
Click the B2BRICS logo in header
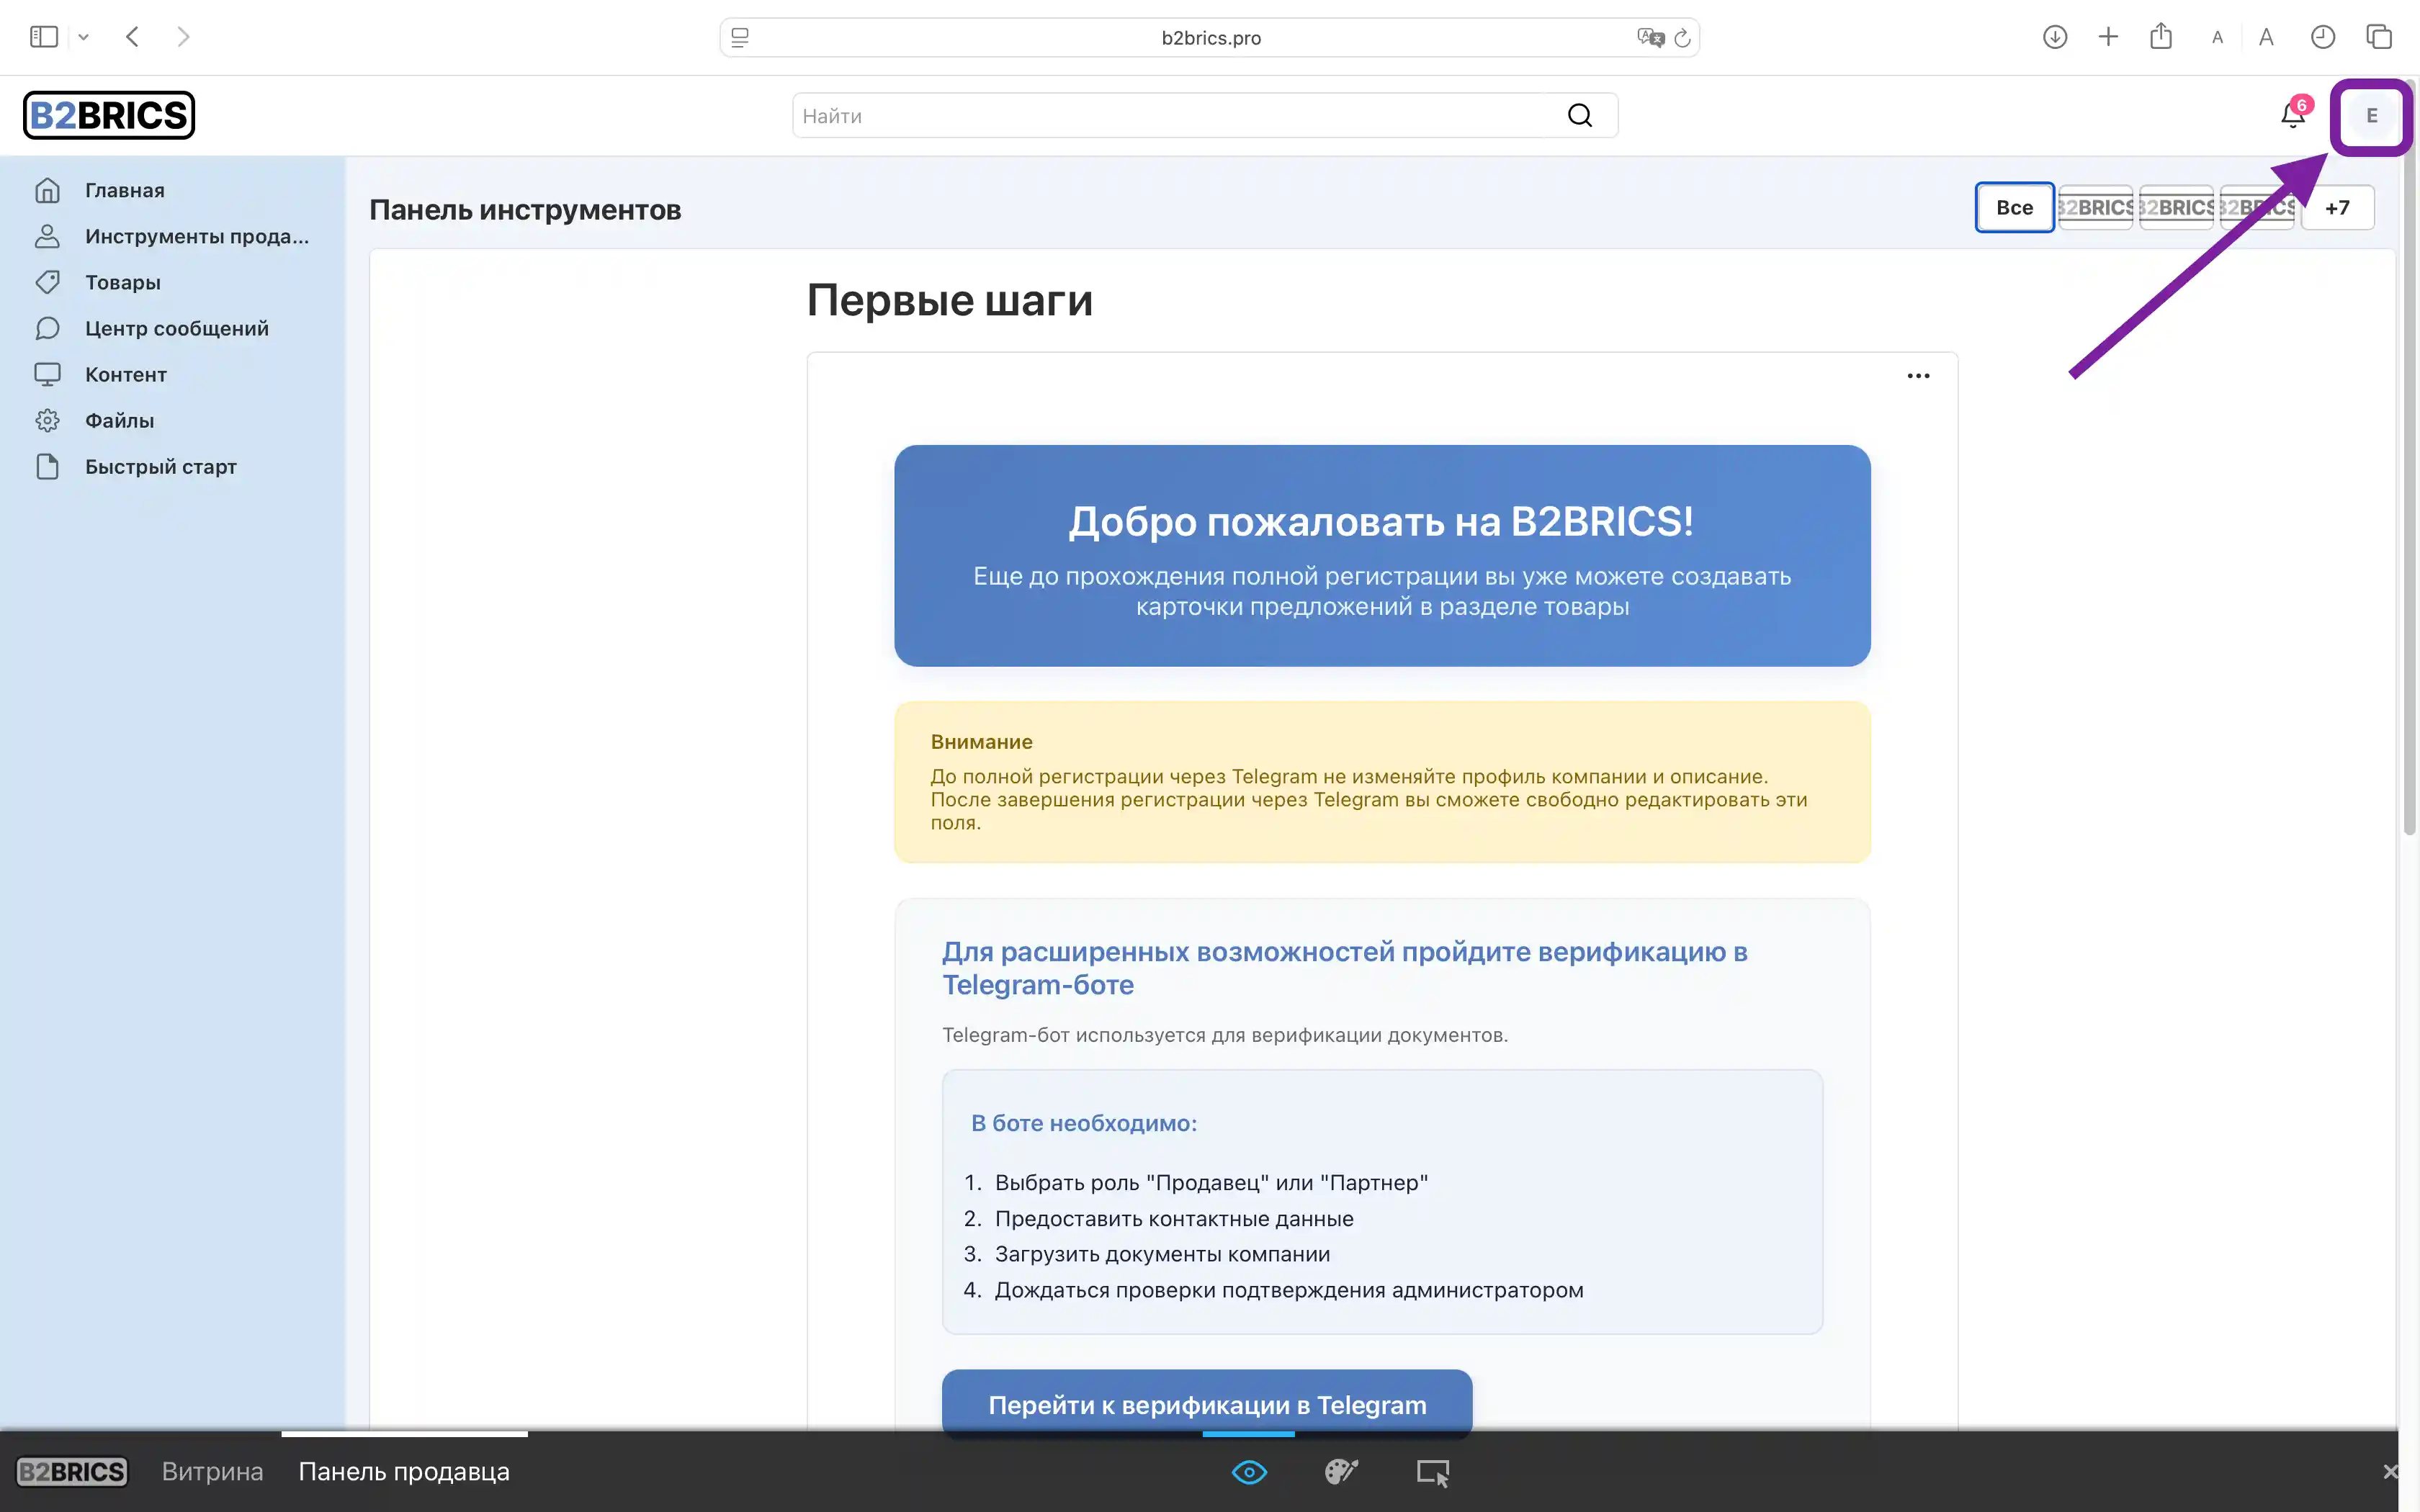[x=109, y=115]
